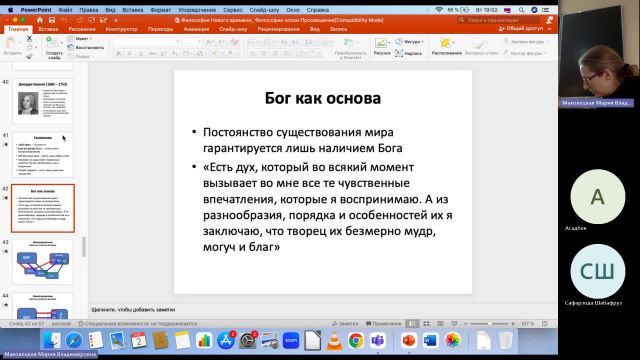Viewport: 640px width, 360px height.
Task: Open the Расположение dropdown arrow
Action: (x=453, y=42)
